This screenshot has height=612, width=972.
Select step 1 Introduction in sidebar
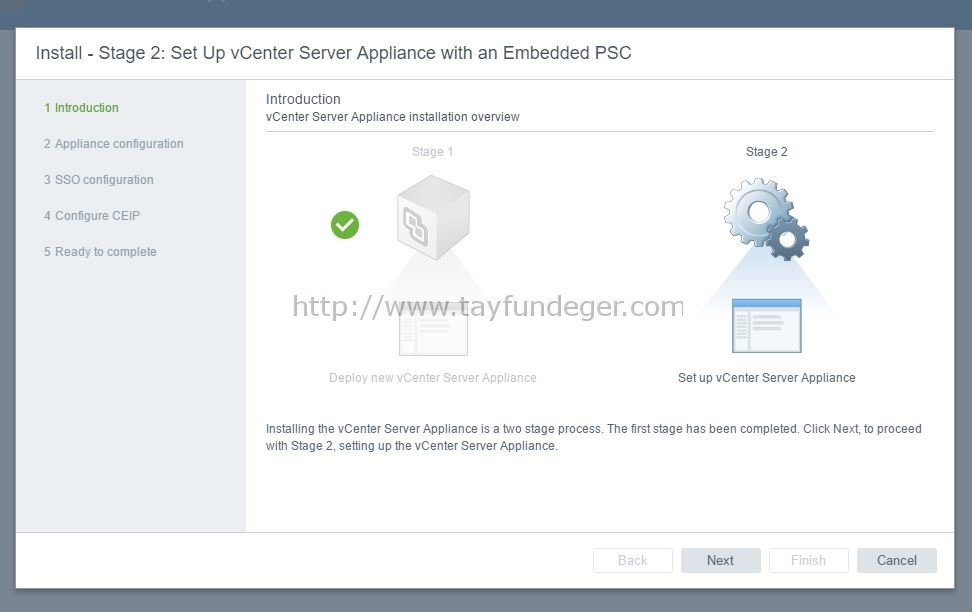[x=81, y=108]
